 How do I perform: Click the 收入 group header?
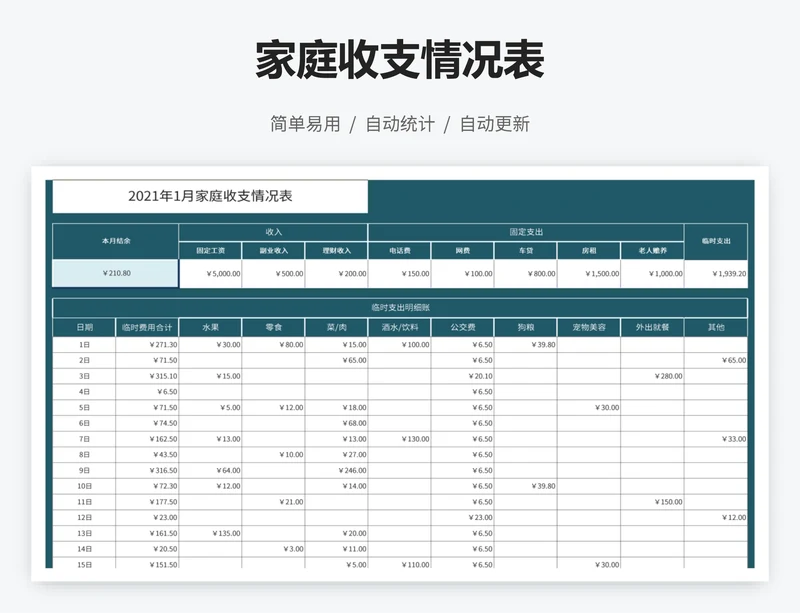(x=273, y=232)
